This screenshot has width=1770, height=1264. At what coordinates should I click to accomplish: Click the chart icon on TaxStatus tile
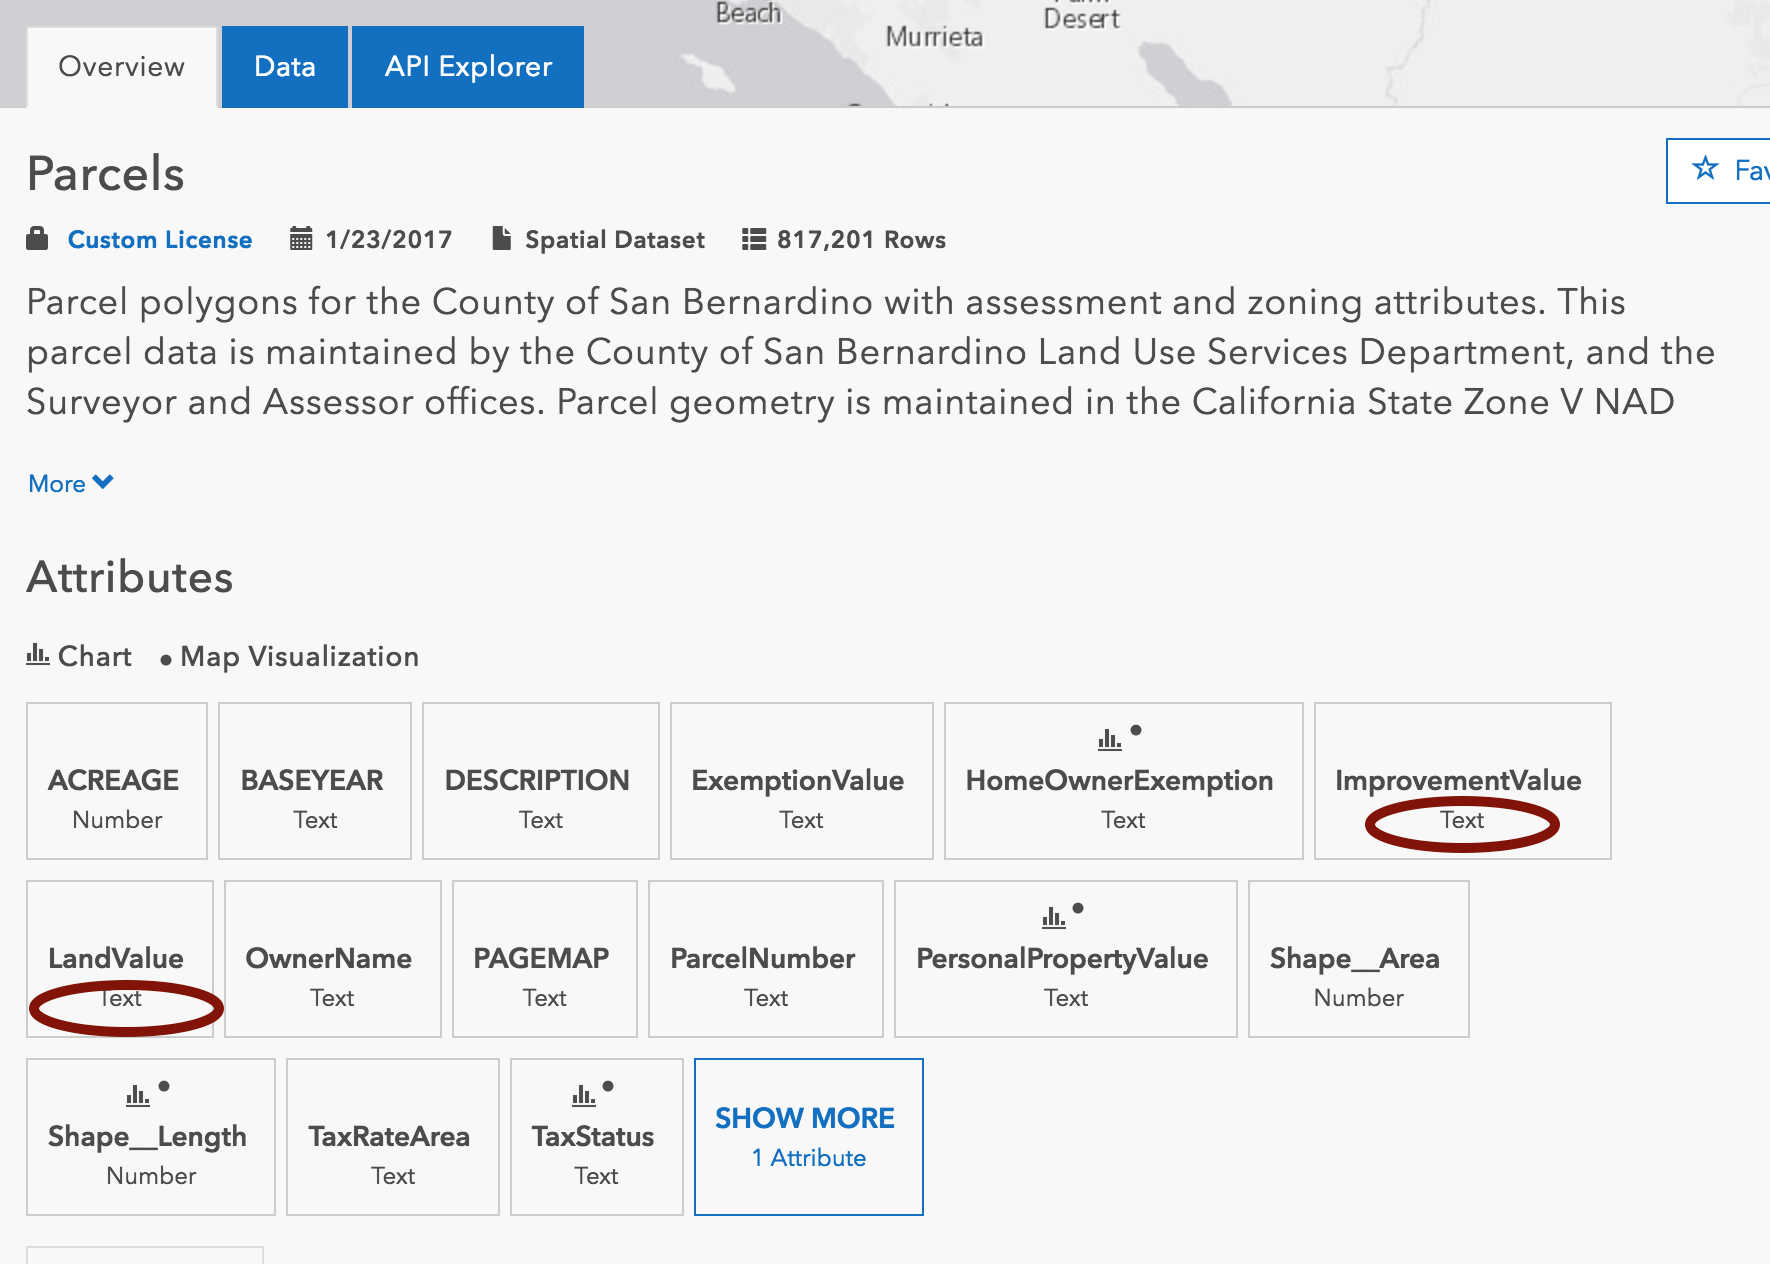pyautogui.click(x=583, y=1096)
